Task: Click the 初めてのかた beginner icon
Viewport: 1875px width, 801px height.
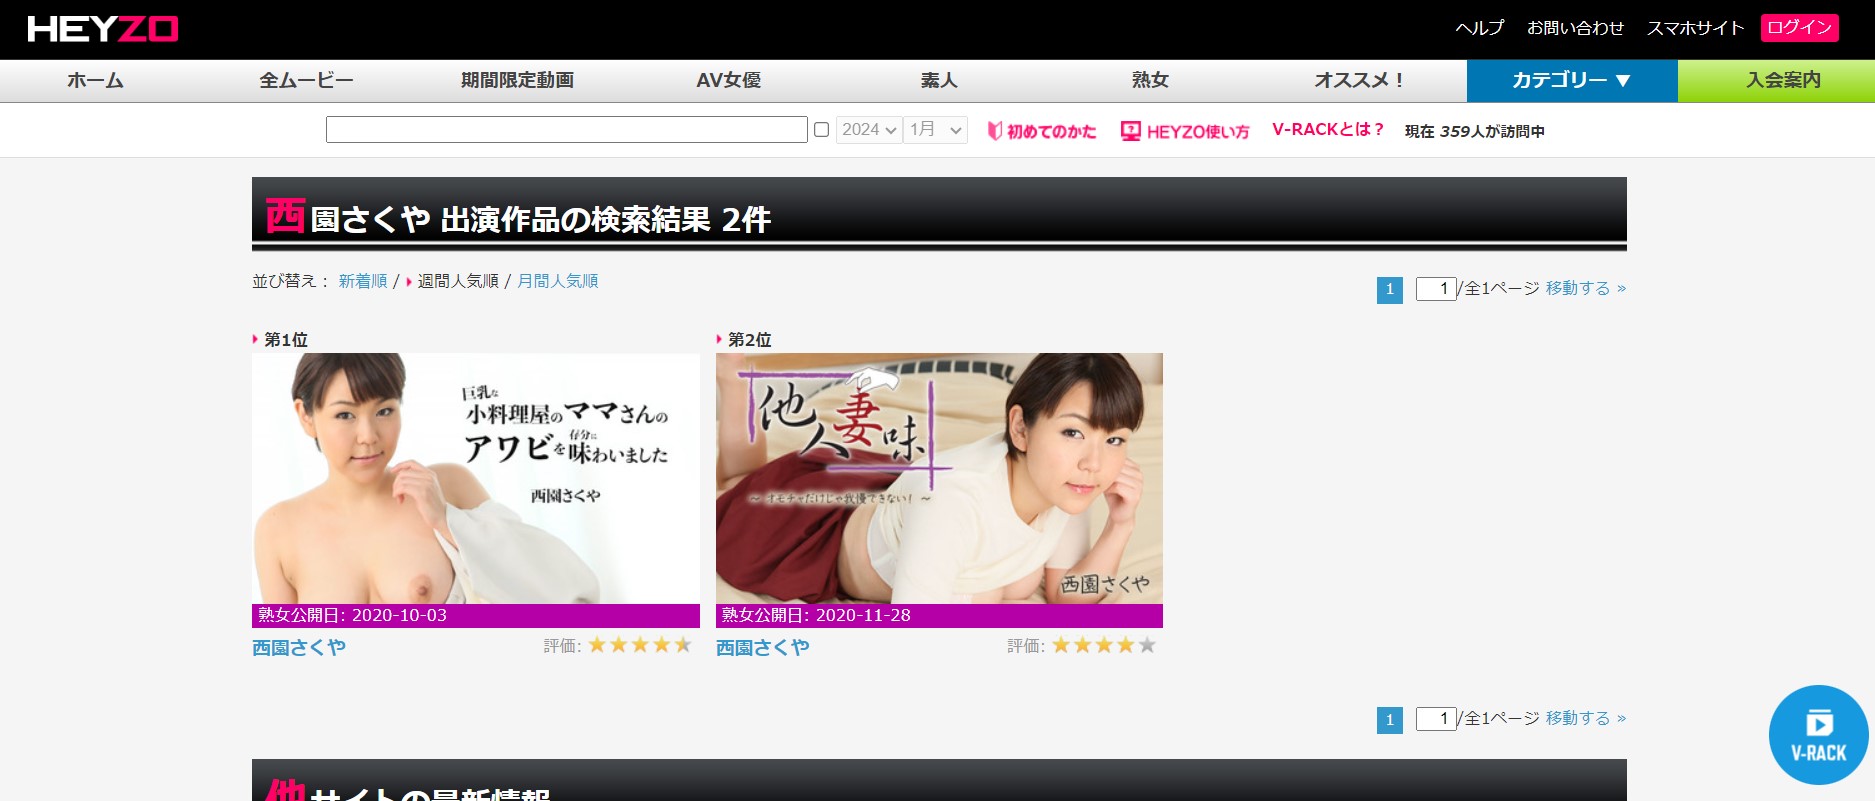Action: pos(994,131)
